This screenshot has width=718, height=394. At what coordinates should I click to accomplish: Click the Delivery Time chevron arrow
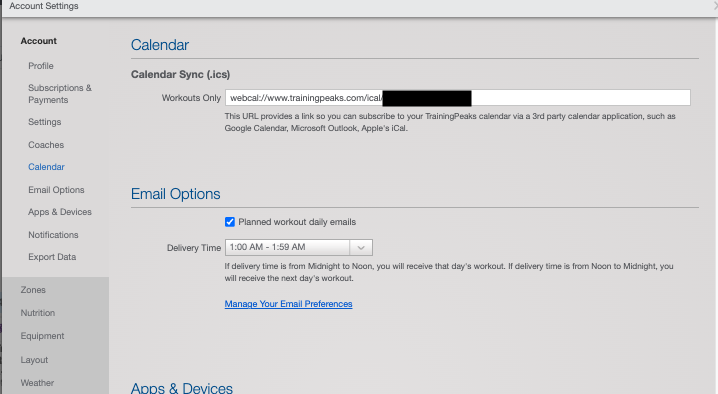tap(361, 247)
